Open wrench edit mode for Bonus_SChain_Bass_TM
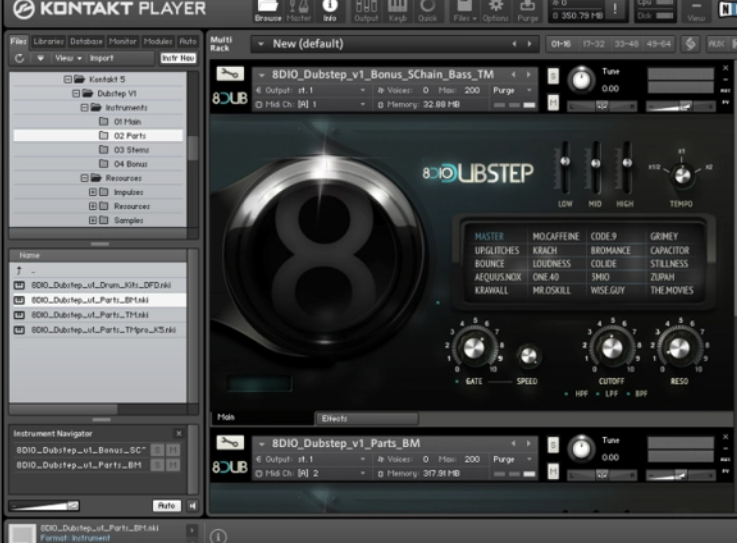 230,73
